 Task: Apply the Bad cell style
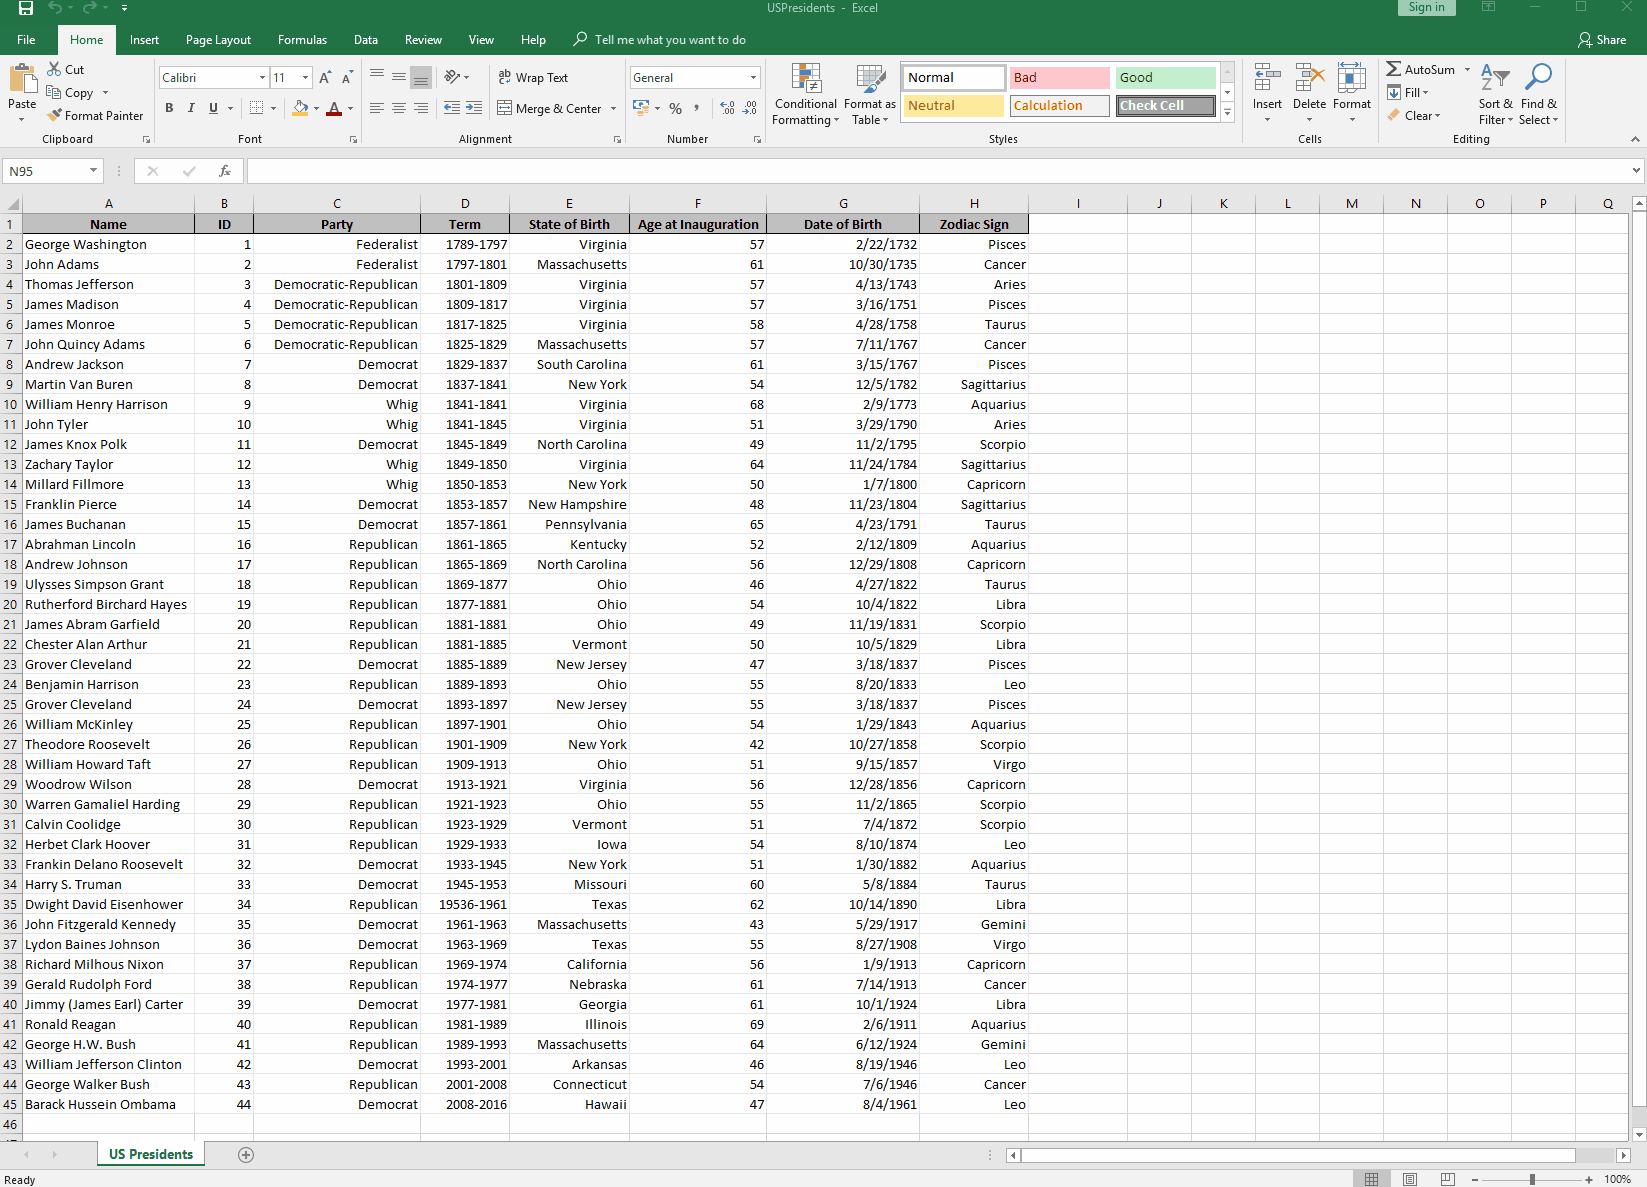point(1059,77)
